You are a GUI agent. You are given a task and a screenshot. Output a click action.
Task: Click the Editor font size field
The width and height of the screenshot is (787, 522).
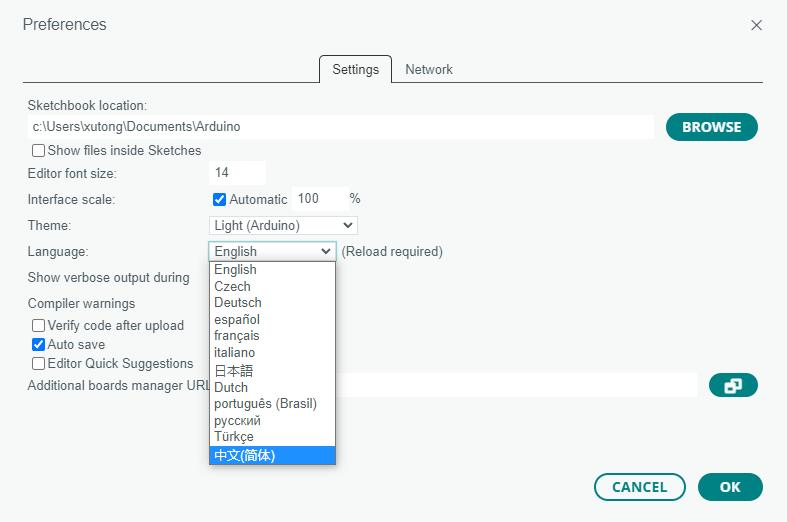[x=237, y=173]
